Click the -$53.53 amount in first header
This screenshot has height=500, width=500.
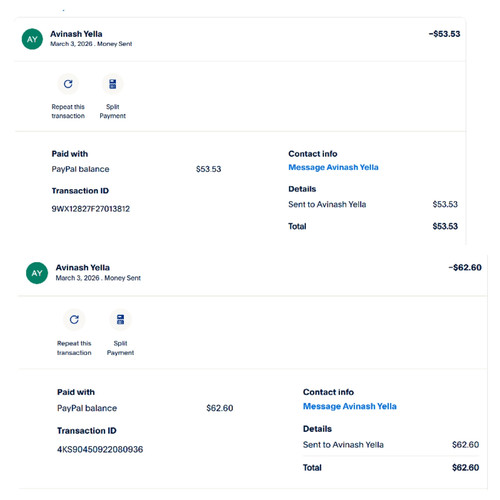444,34
